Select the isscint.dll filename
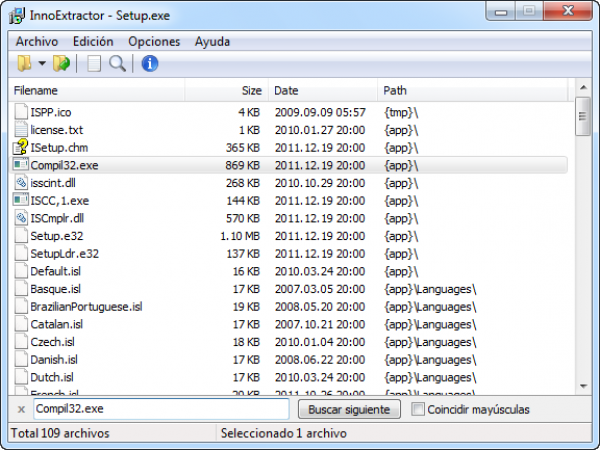The height and width of the screenshot is (450, 600). click(x=53, y=183)
